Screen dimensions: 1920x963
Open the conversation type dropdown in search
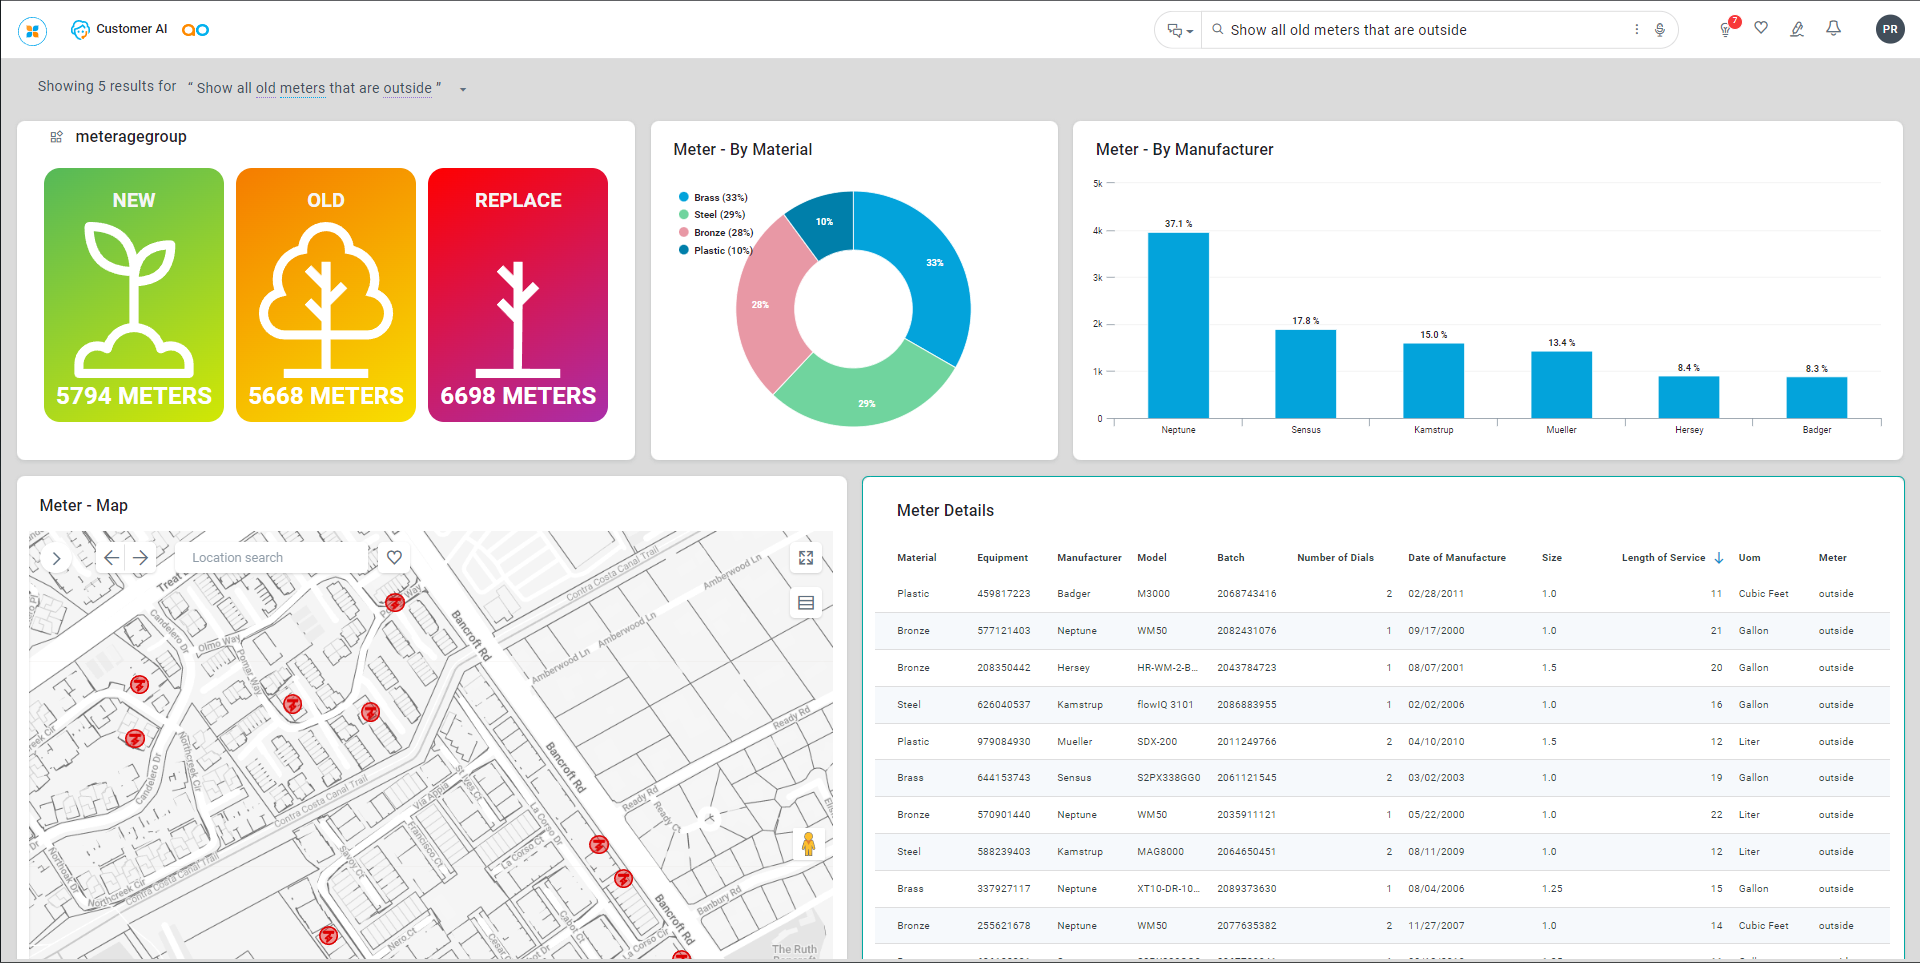point(1180,31)
